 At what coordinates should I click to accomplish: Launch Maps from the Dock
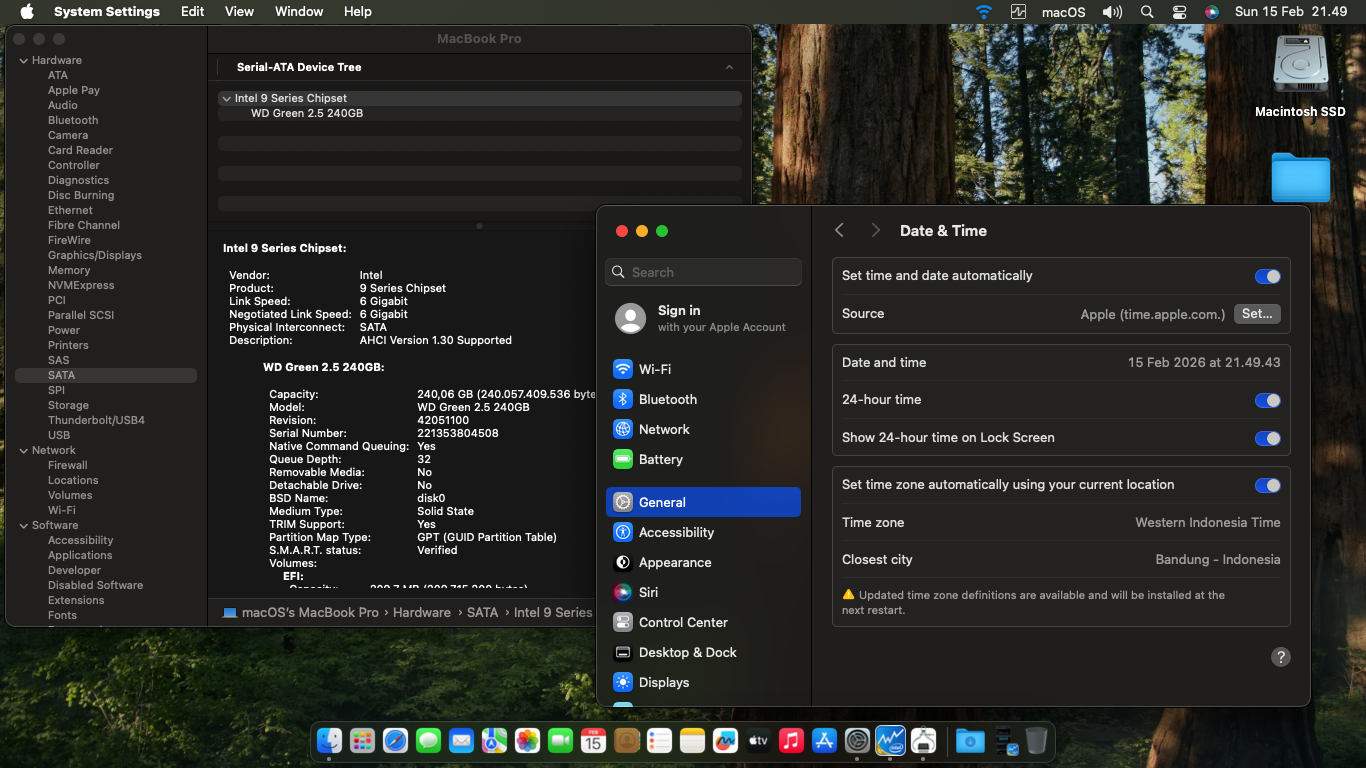point(494,740)
